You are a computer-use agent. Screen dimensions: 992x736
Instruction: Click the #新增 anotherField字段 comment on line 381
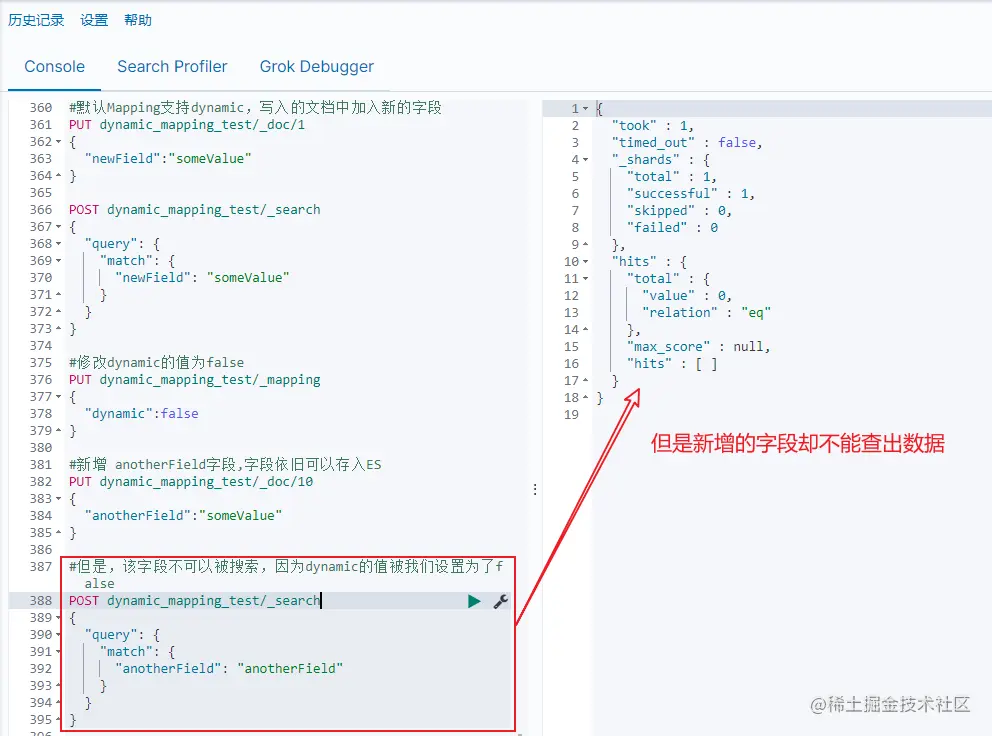(225, 465)
